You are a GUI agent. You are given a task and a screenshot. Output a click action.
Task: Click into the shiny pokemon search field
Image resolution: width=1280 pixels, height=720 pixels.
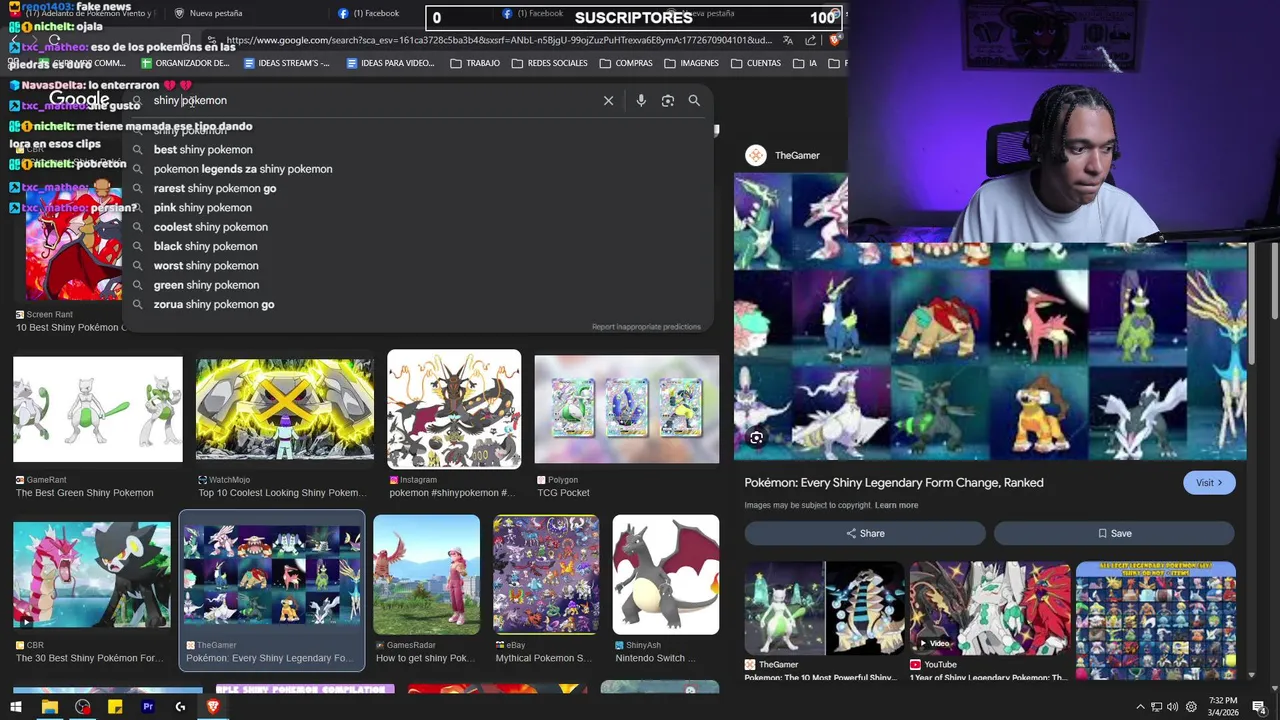click(370, 100)
